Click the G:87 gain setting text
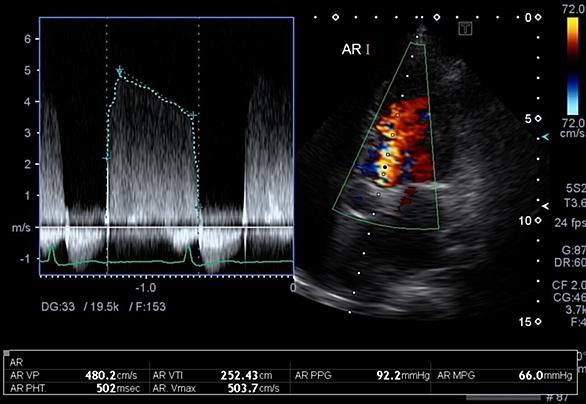This screenshot has height=404, width=586. pos(574,250)
